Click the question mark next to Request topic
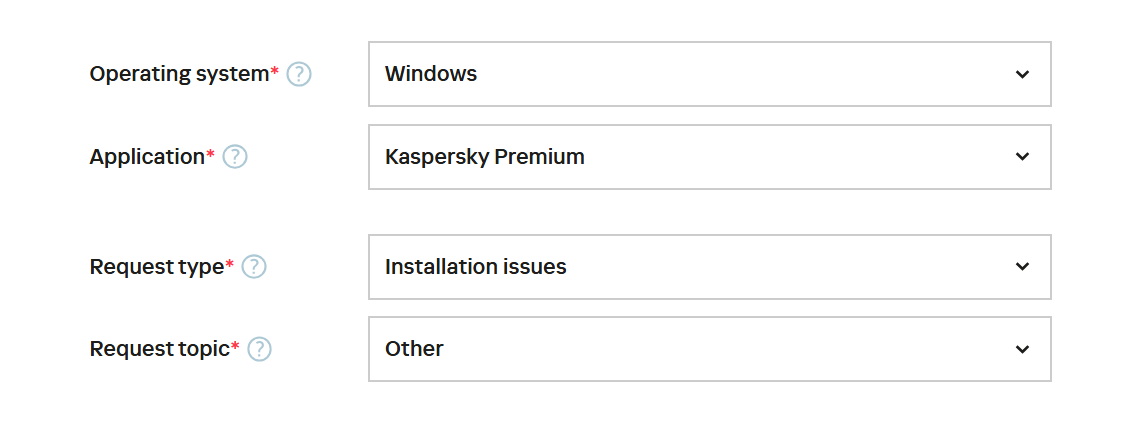The height and width of the screenshot is (438, 1134). click(260, 349)
